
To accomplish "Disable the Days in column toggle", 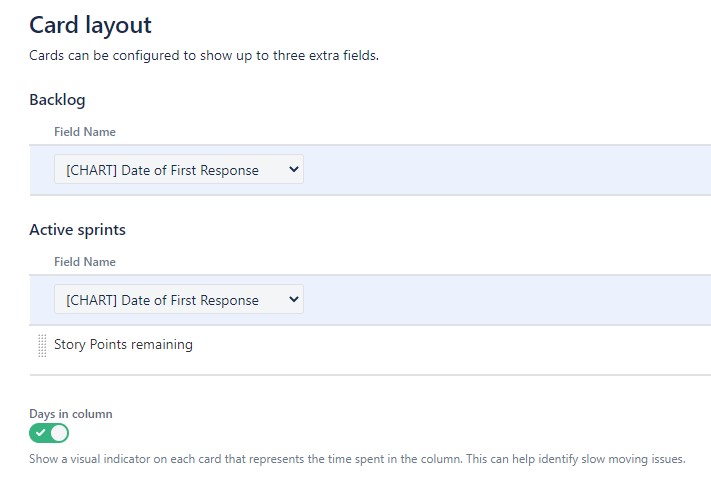I will click(49, 433).
